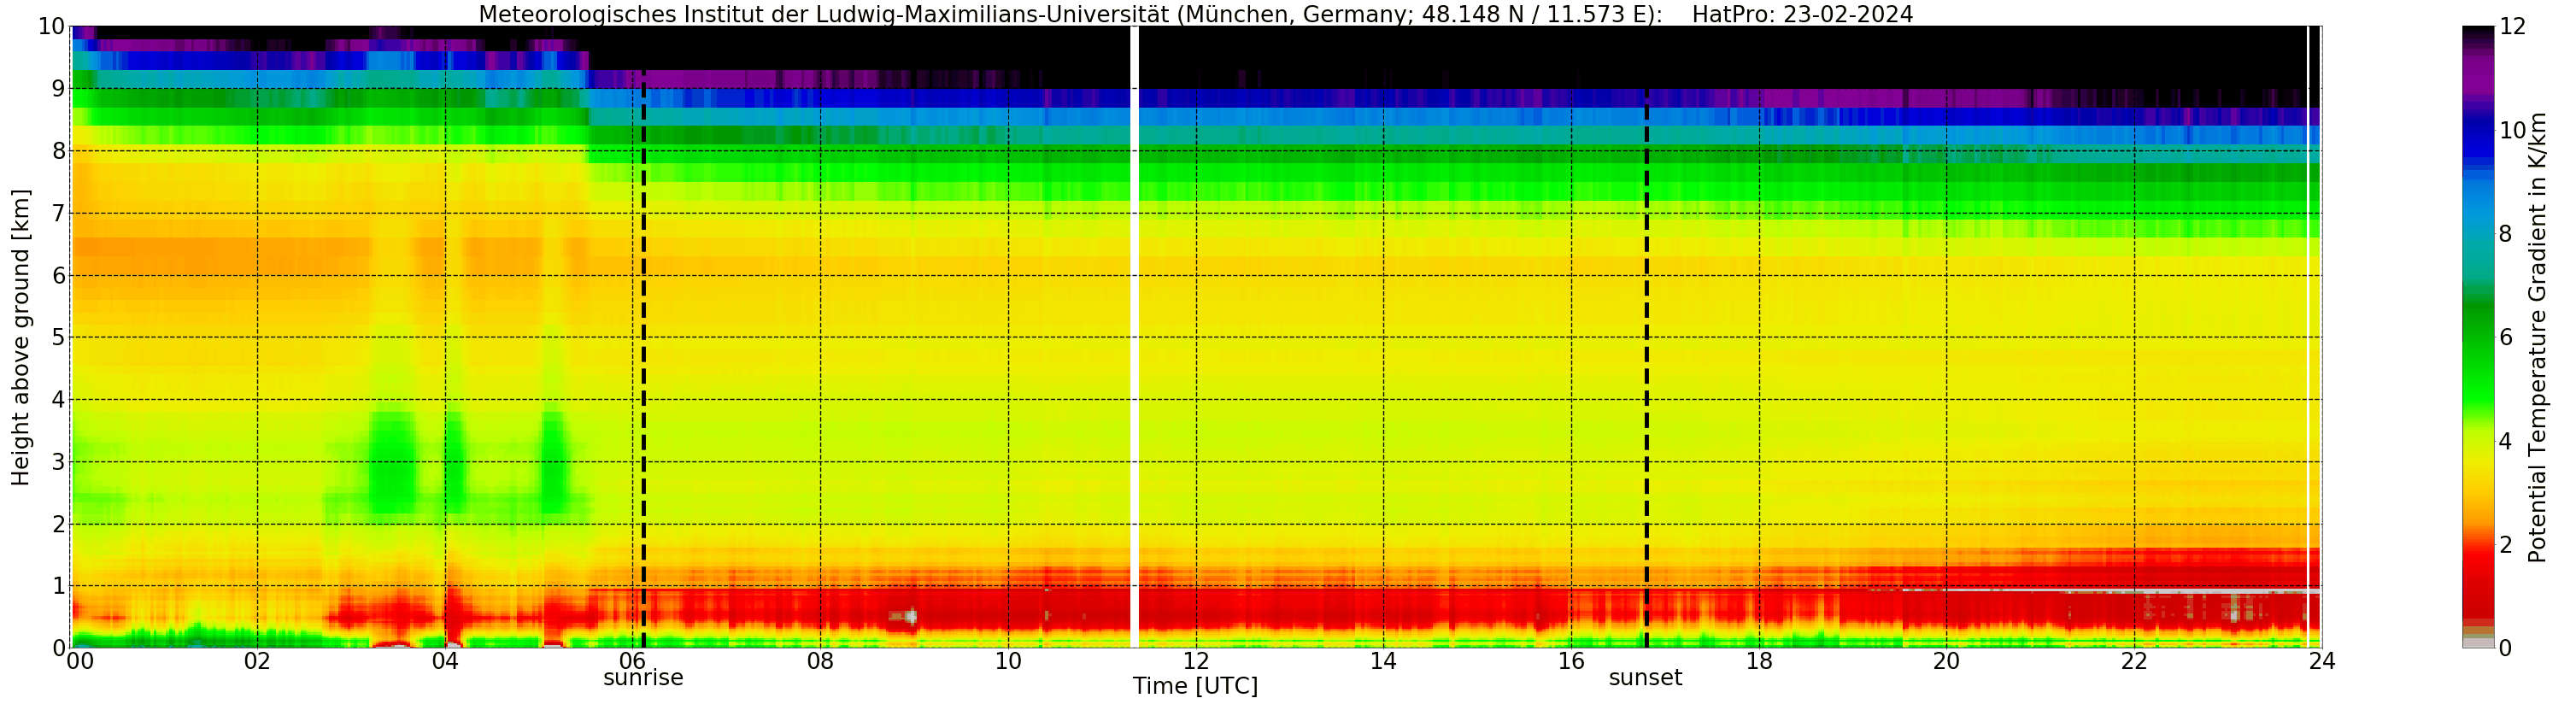Click the purple section of the colorbar near 11
Viewport: 2576px width, 704px height.
click(2478, 78)
